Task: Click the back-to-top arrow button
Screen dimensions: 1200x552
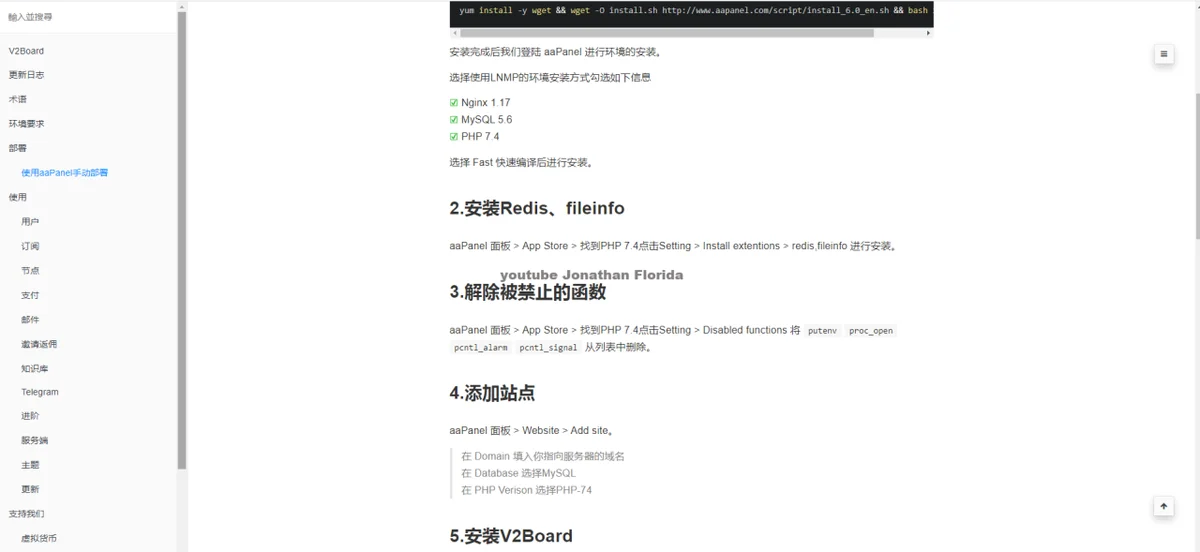Action: tap(1163, 507)
